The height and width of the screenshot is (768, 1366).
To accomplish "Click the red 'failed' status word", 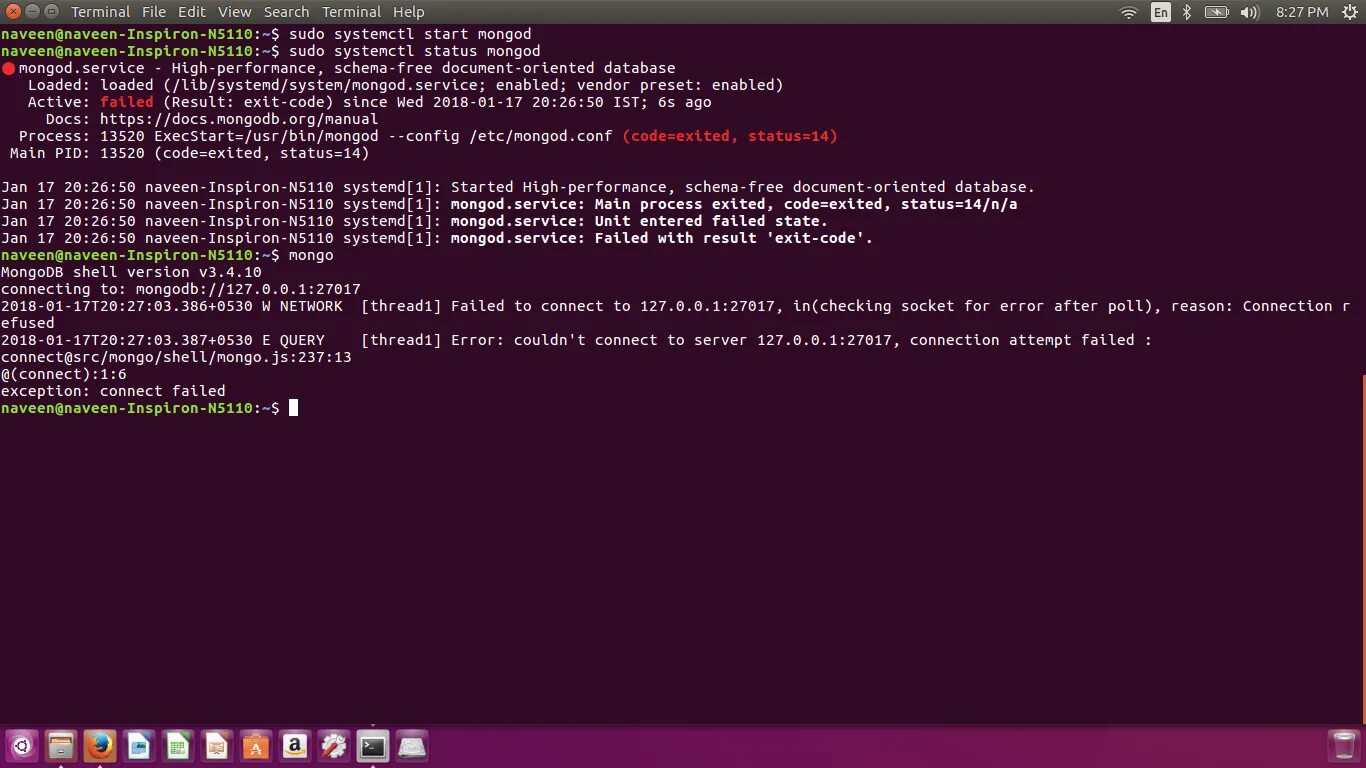I will coord(127,102).
